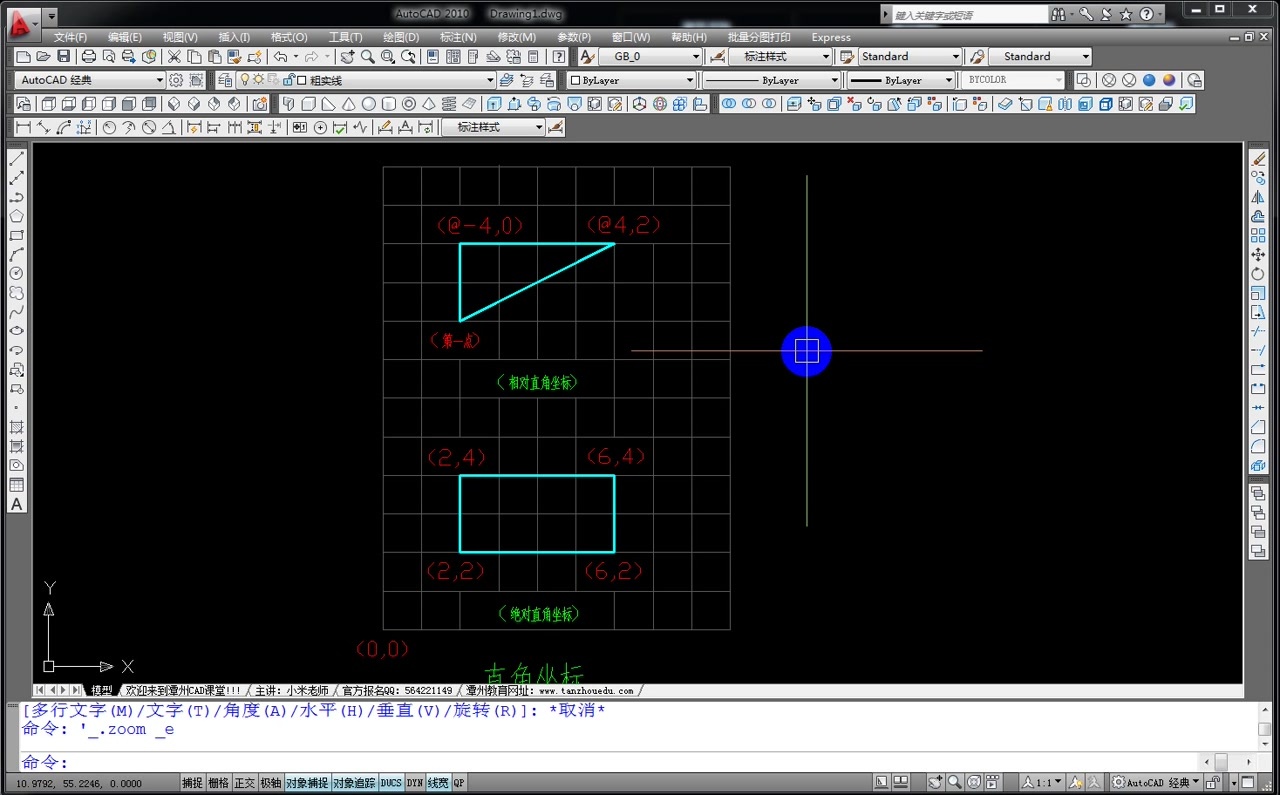This screenshot has width=1280, height=795.
Task: Click the Erase tool in the Modify toolbar
Action: (1259, 159)
